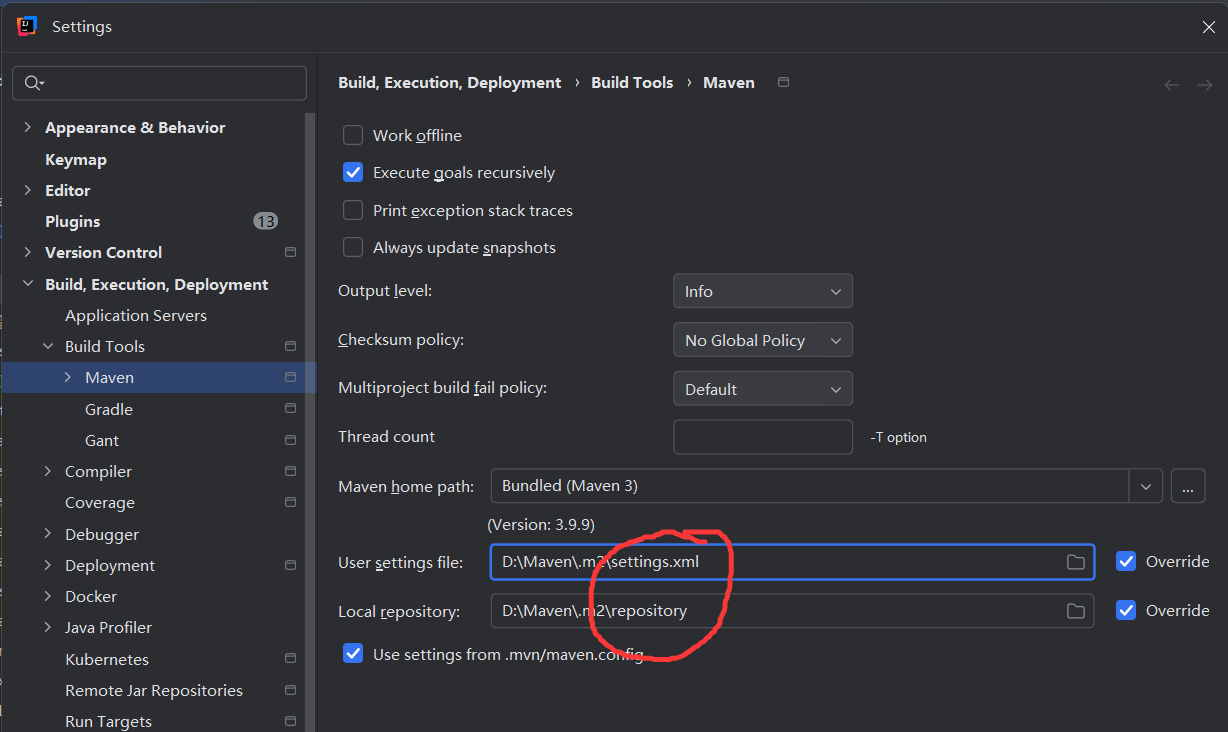This screenshot has height=732, width=1228.
Task: Collapse Build, Execution, Deployment chevron
Action: click(x=27, y=284)
